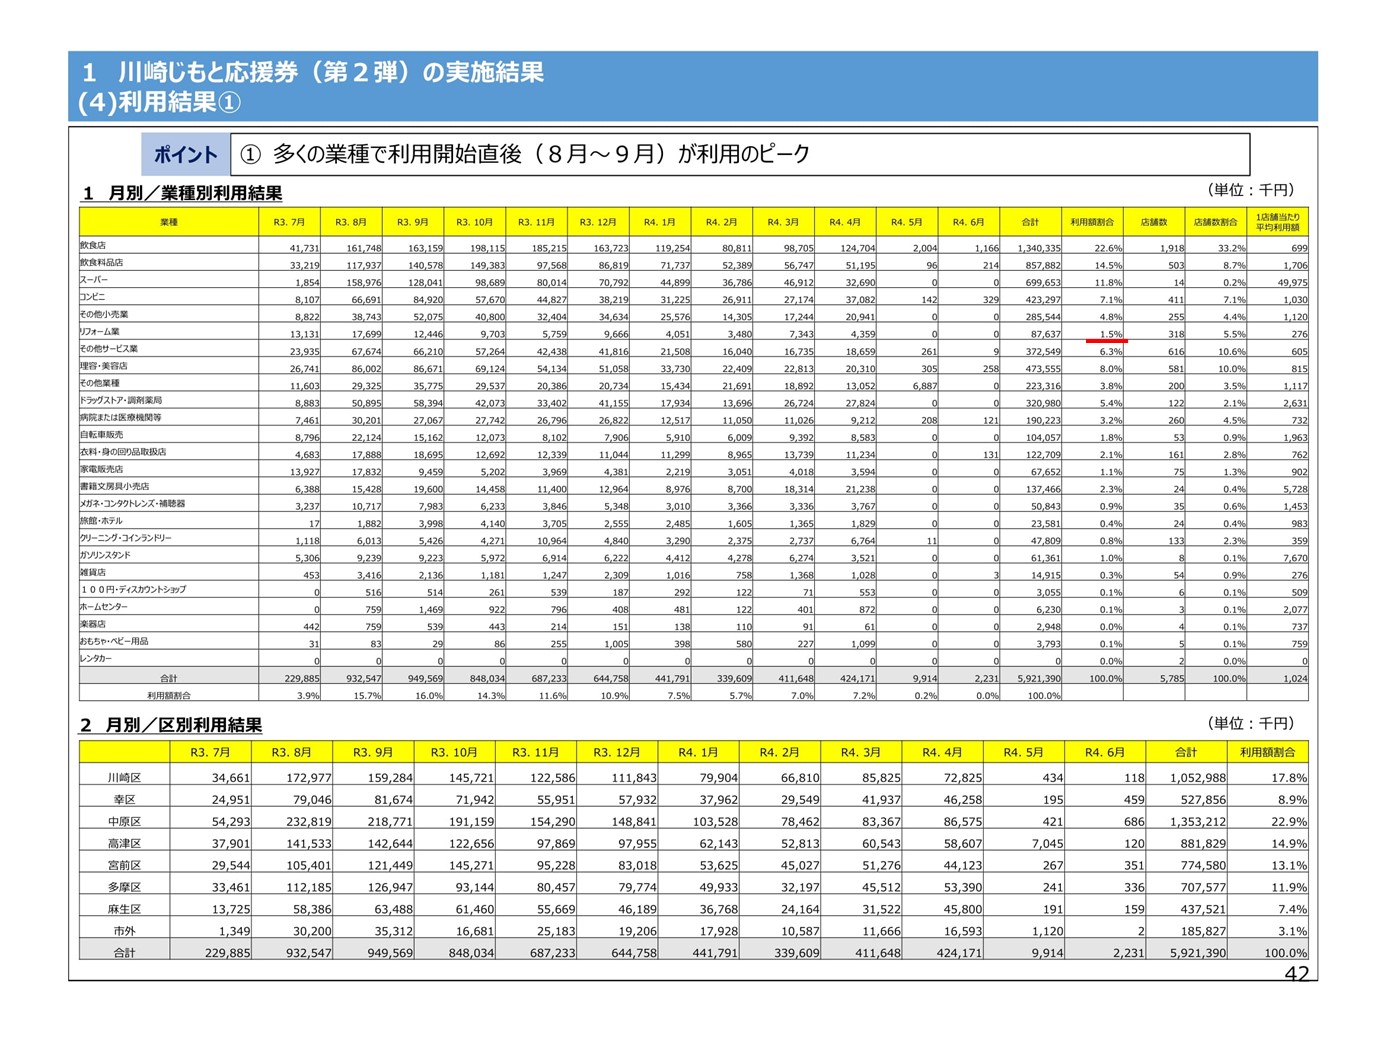1387x1040 pixels.
Task: Select the 'その他サービス業' row label
Action: 109,348
